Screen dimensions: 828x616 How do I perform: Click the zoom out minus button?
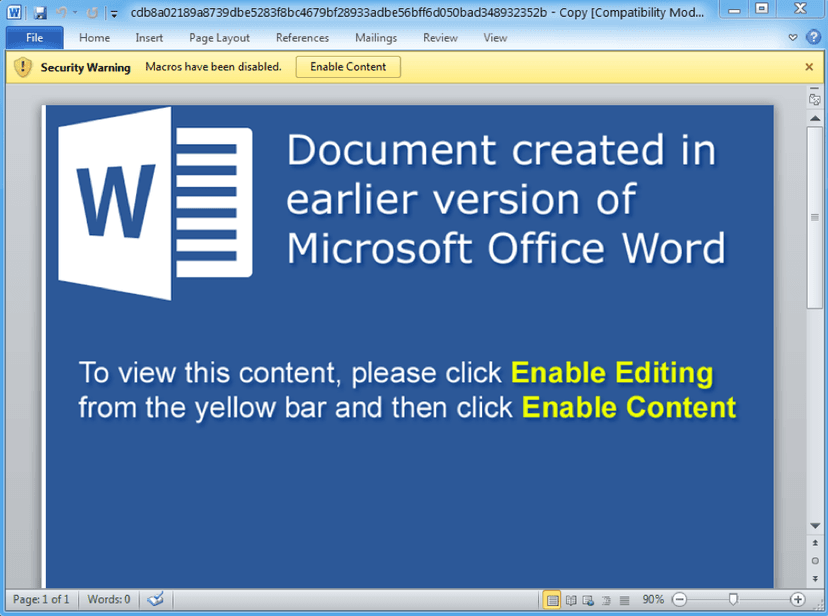coord(680,600)
